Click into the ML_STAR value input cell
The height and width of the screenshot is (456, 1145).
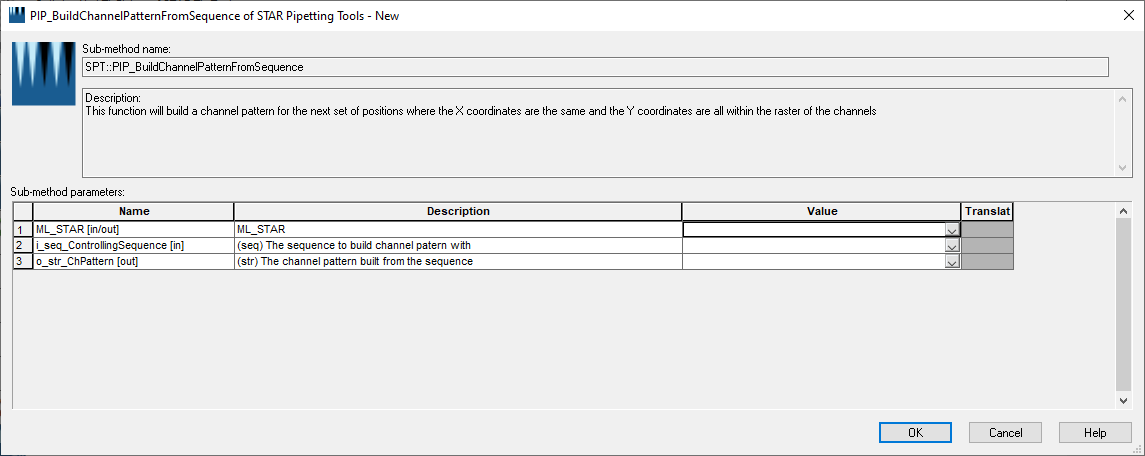coord(813,229)
